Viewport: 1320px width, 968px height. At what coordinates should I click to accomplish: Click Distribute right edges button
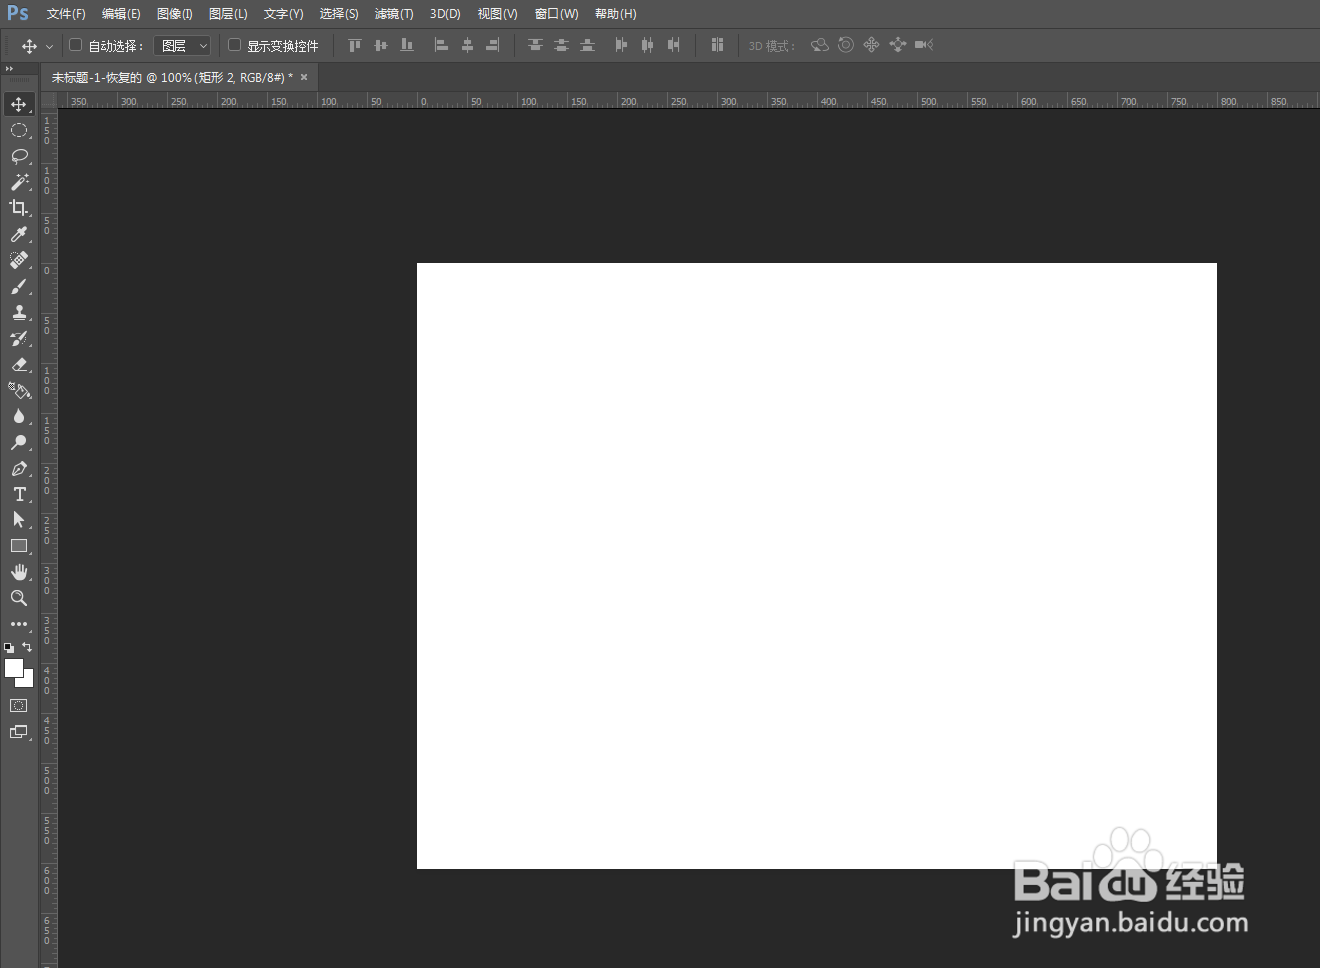(673, 45)
